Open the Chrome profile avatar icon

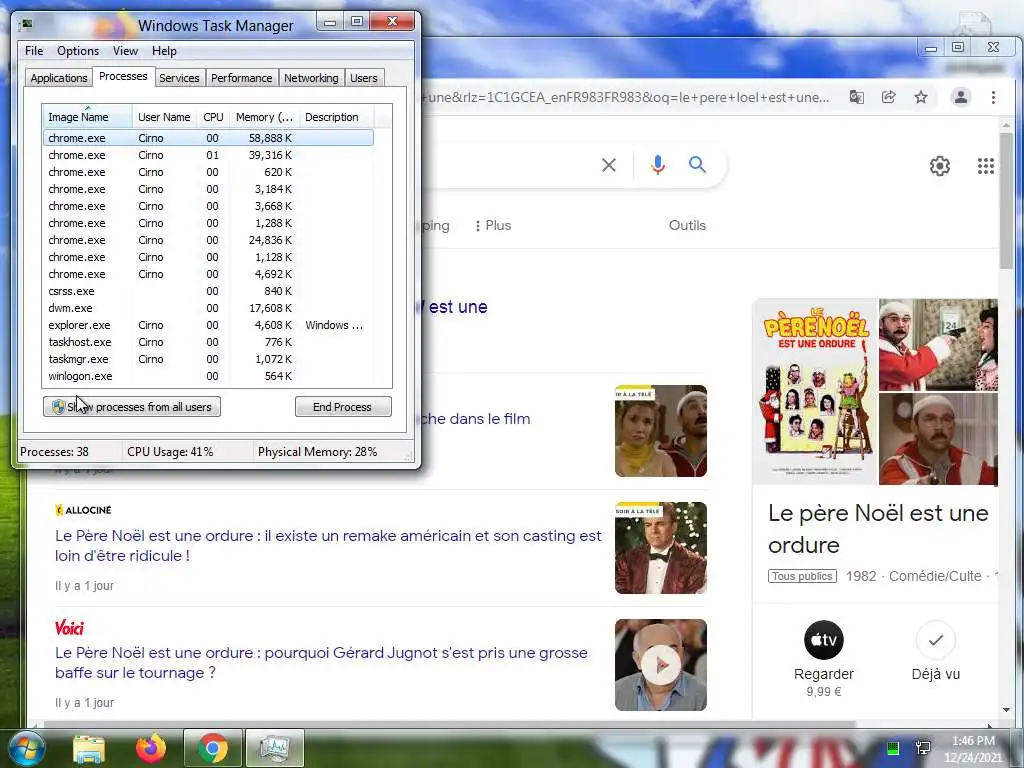(961, 97)
